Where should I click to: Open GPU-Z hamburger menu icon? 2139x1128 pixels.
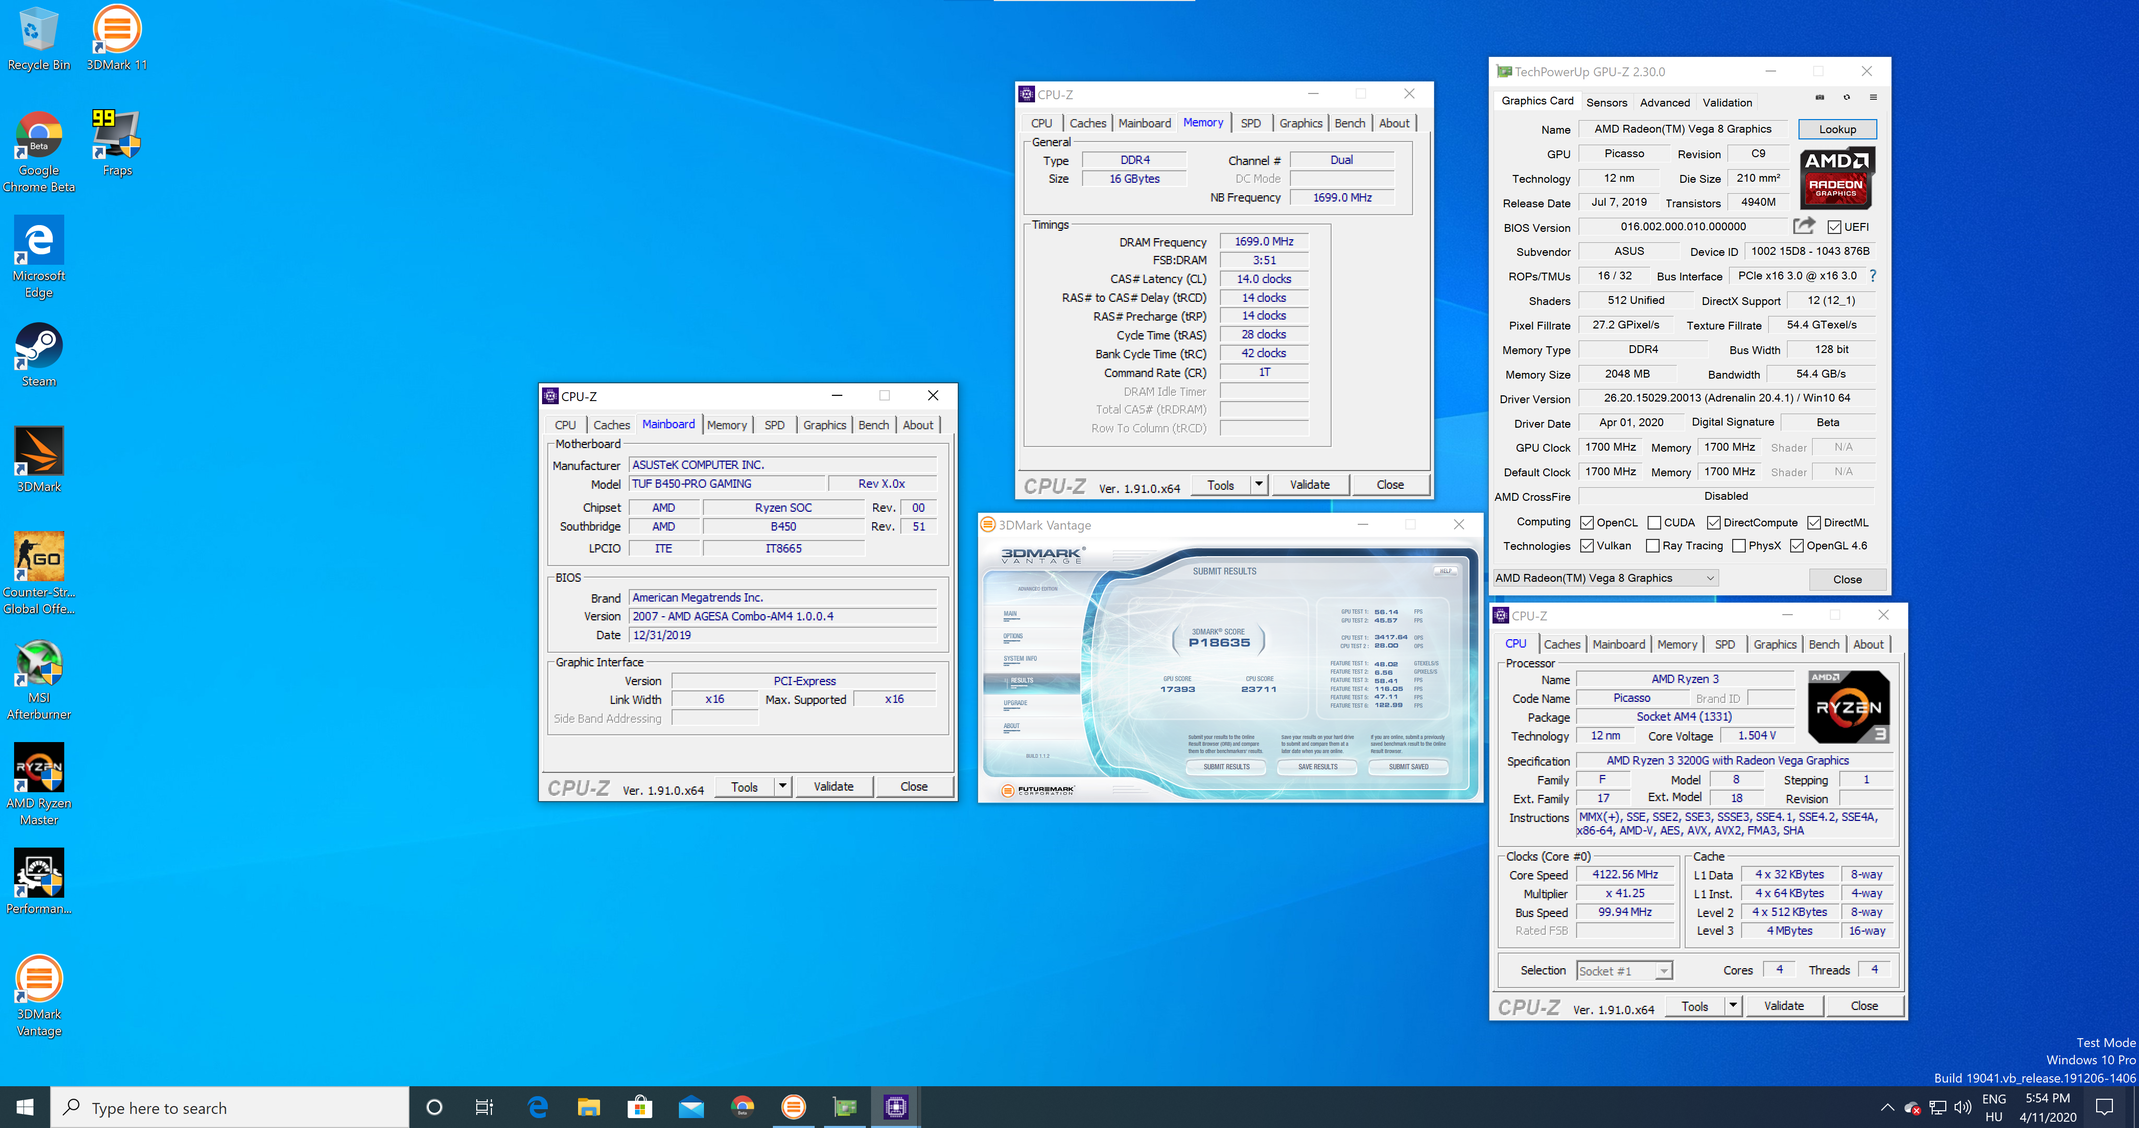click(1873, 98)
